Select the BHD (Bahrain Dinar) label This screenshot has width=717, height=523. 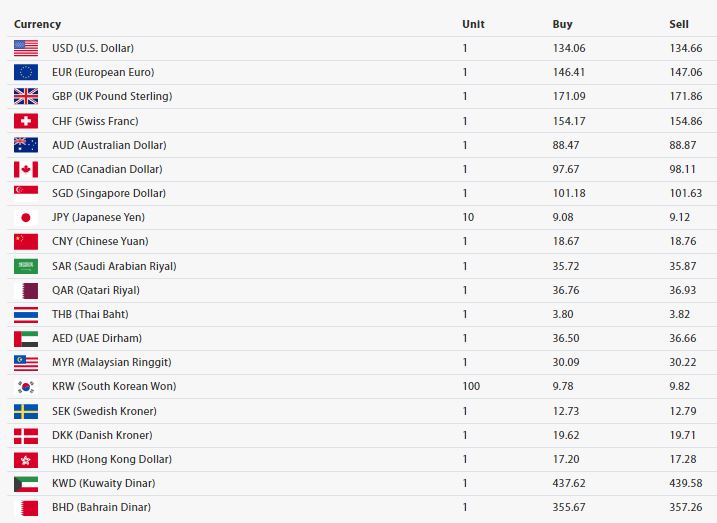point(101,507)
